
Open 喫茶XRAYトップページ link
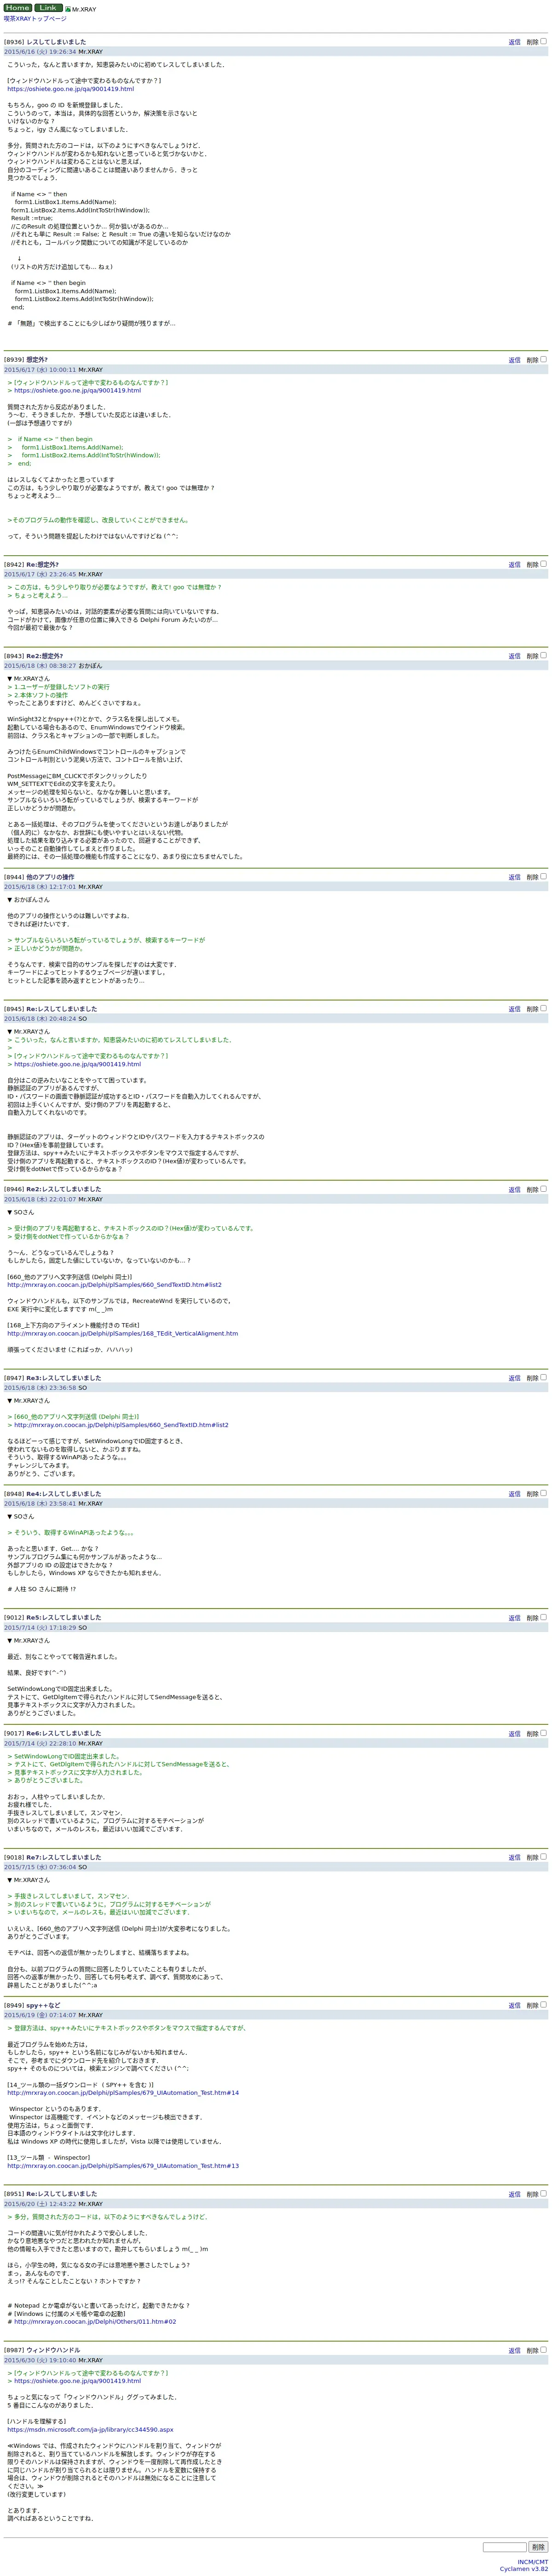pos(35,18)
